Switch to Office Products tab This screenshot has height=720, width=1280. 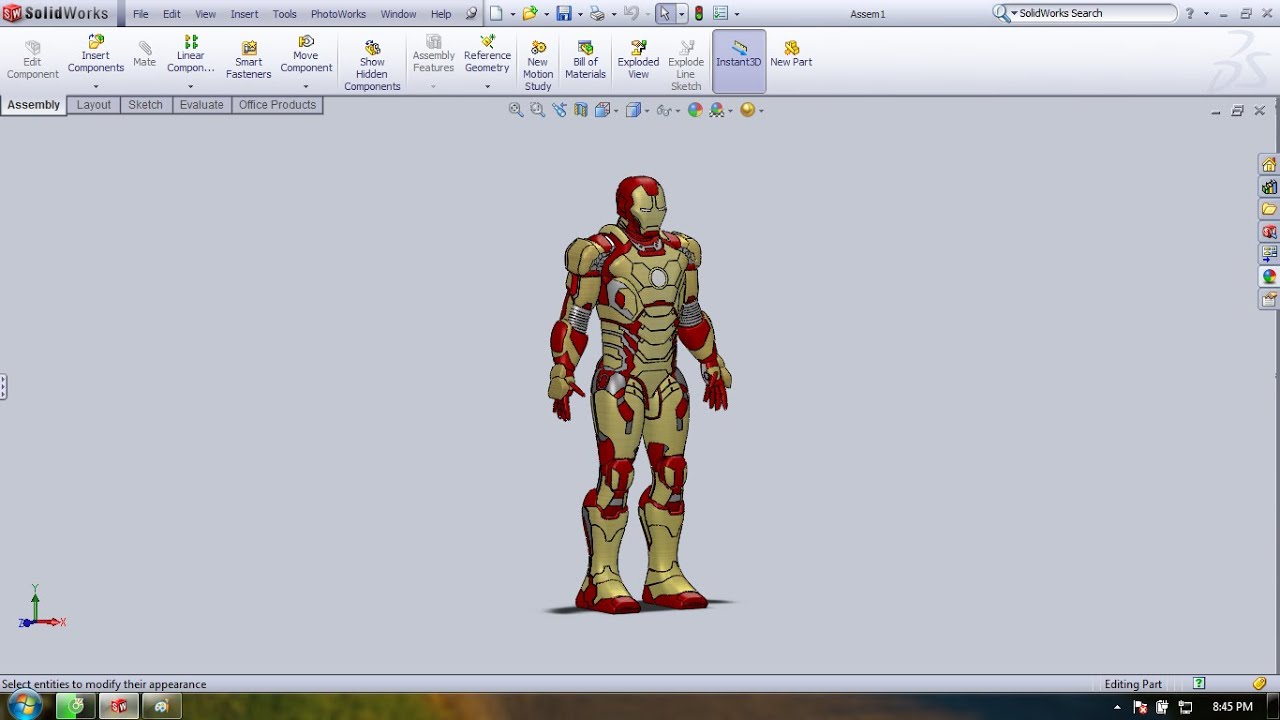(277, 105)
